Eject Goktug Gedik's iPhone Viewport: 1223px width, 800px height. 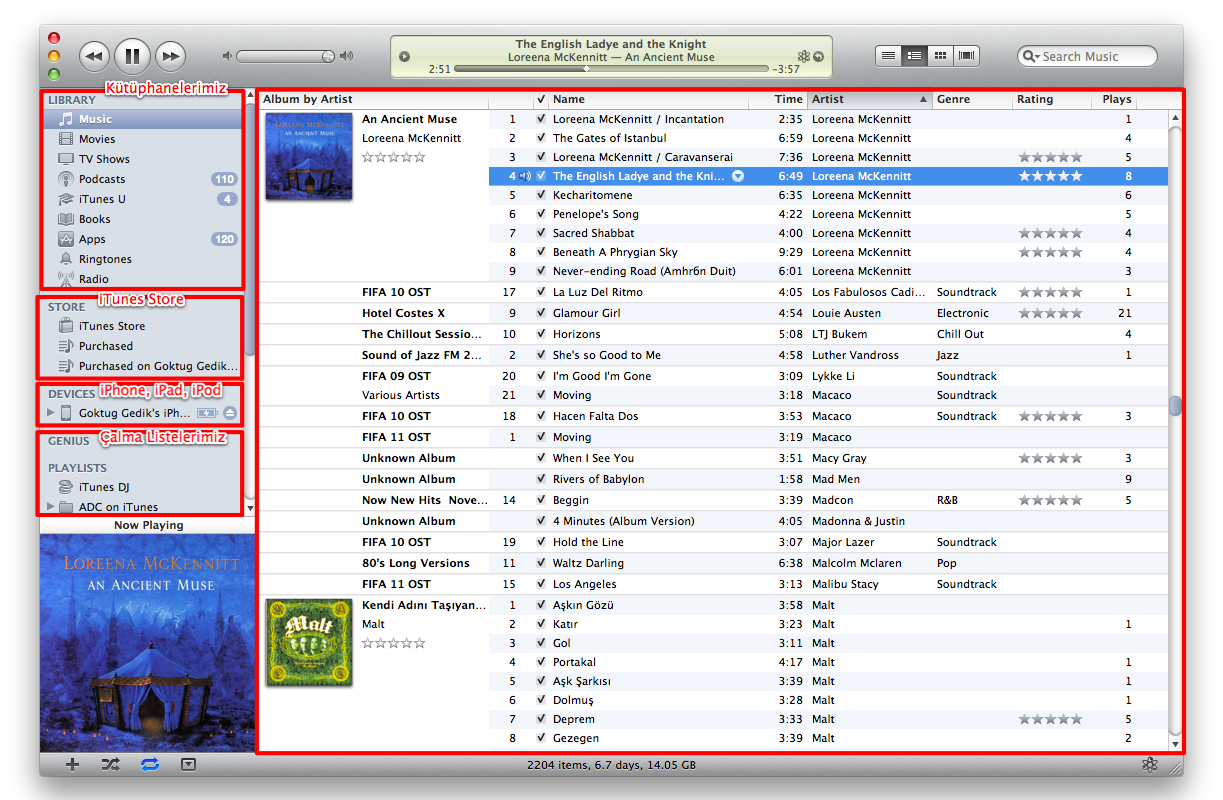[230, 413]
